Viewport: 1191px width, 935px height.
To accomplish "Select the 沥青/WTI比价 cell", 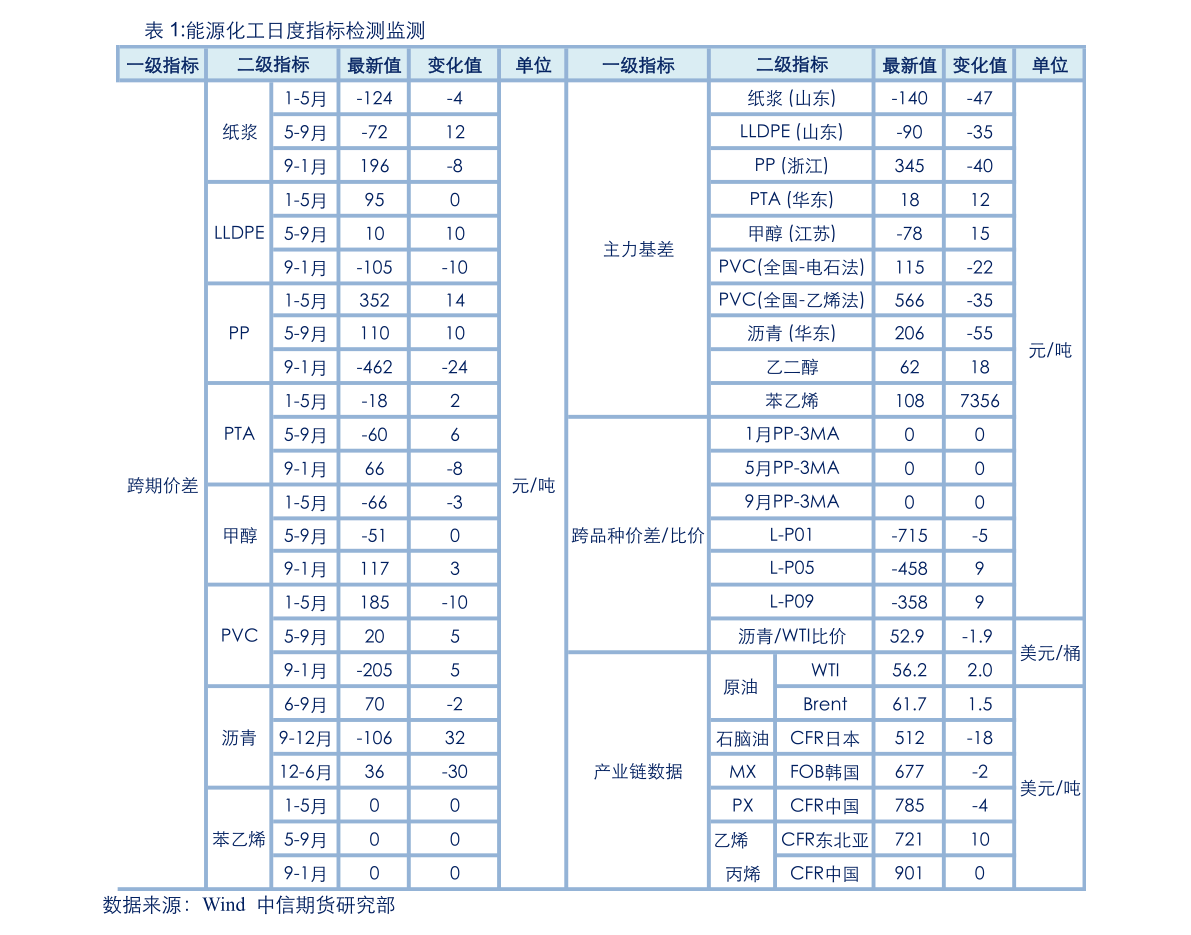I will pyautogui.click(x=791, y=636).
